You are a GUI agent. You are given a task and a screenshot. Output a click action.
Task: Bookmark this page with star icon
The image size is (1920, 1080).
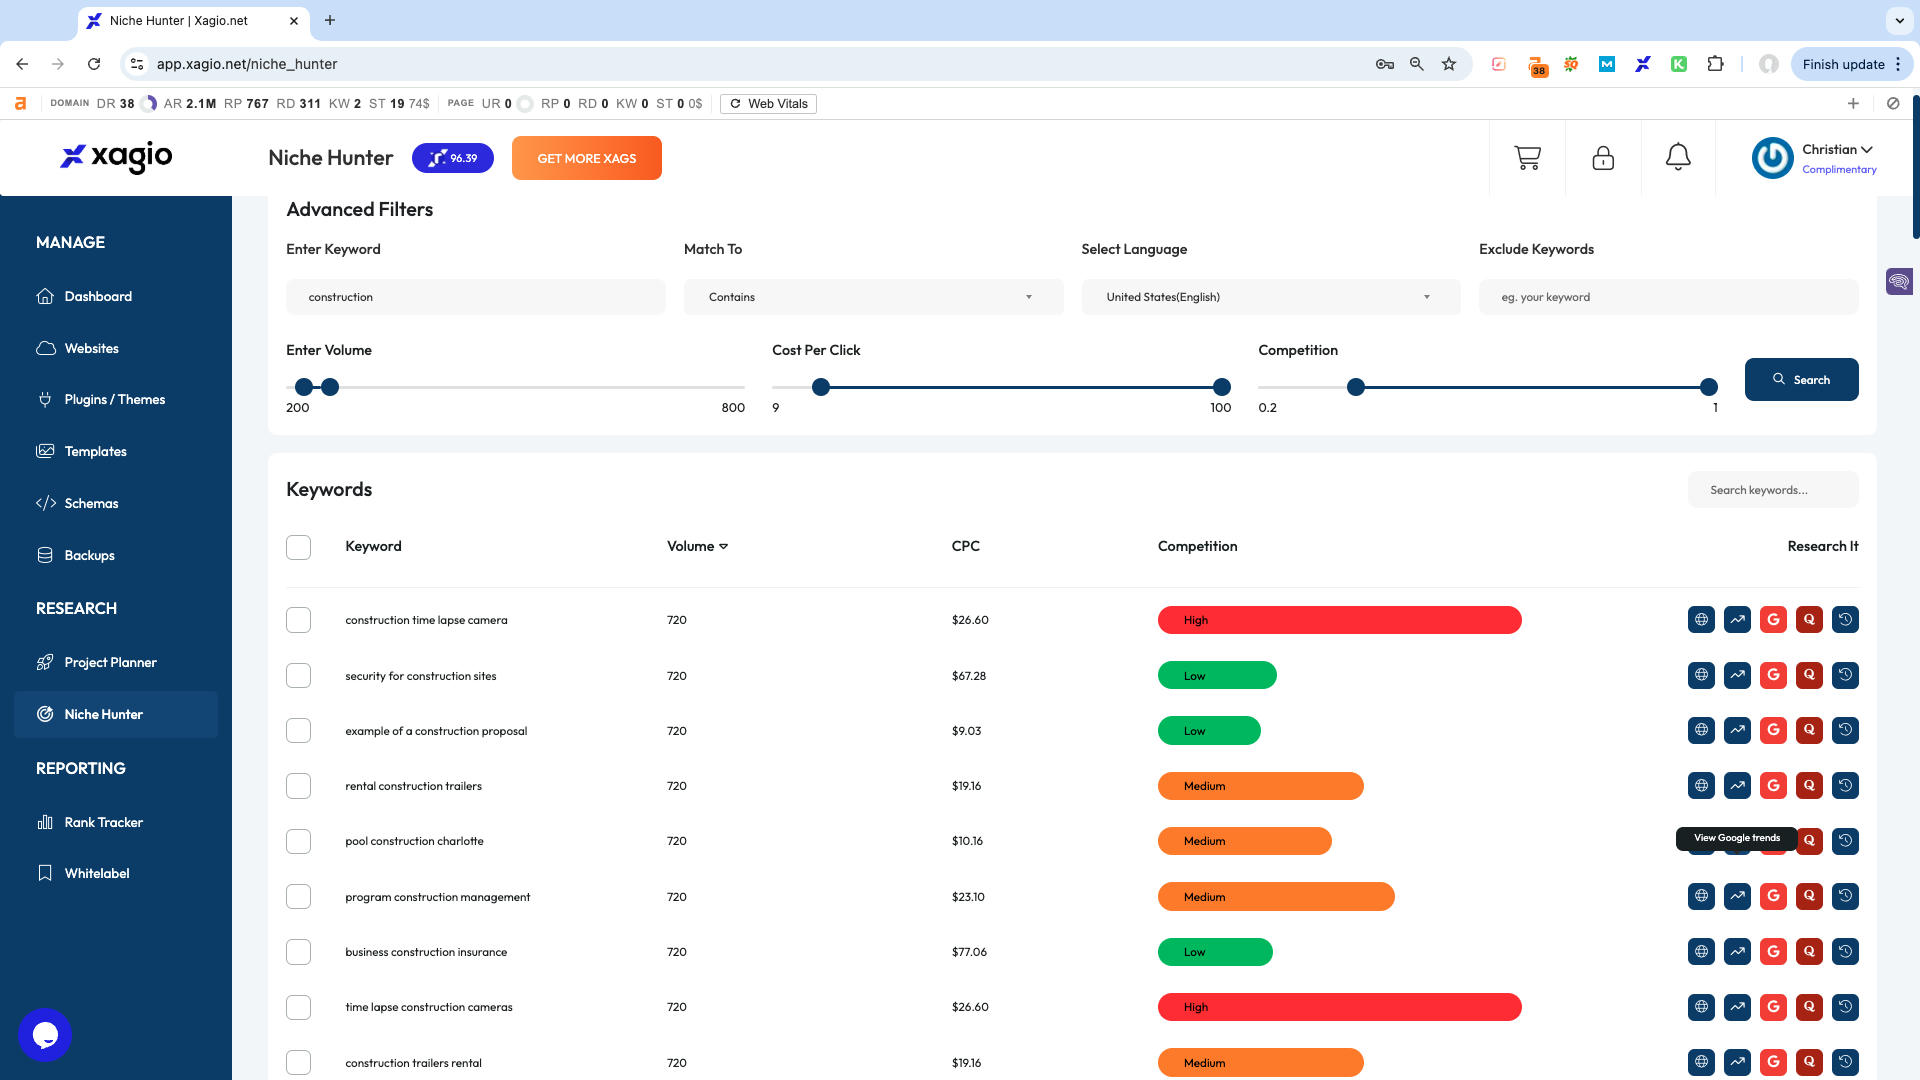[1449, 64]
